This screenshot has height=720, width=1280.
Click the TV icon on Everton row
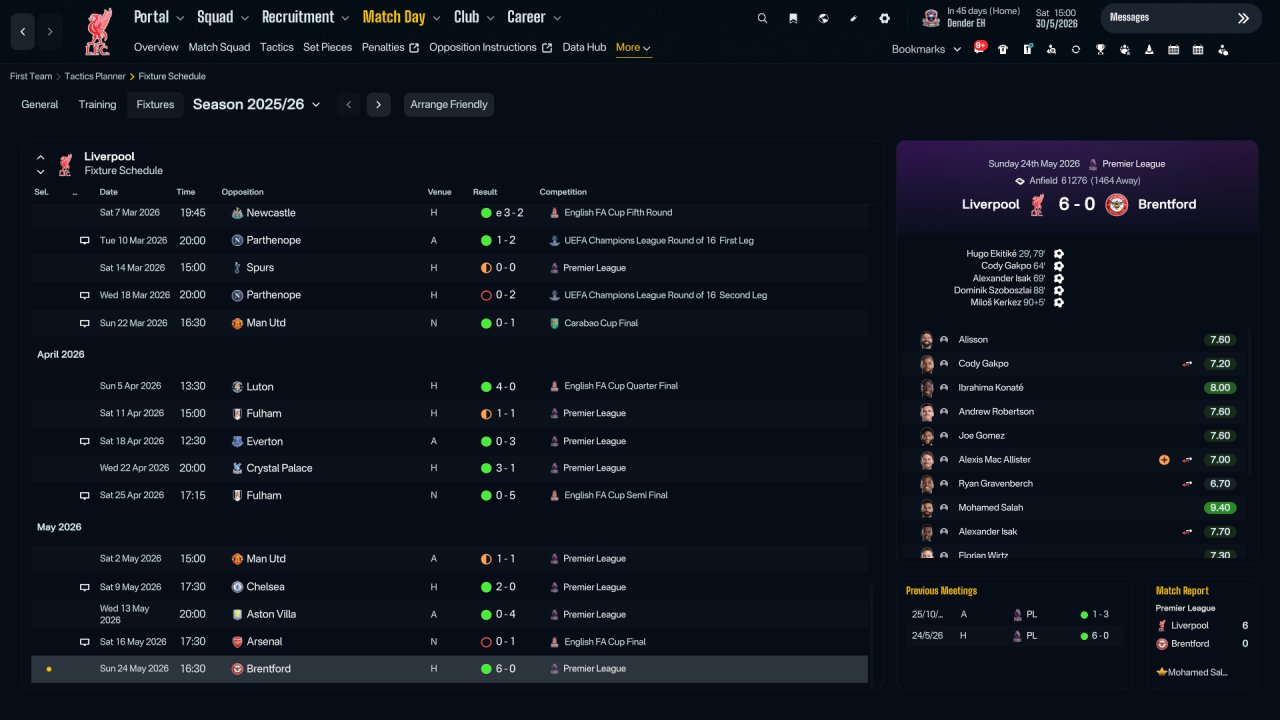(85, 442)
